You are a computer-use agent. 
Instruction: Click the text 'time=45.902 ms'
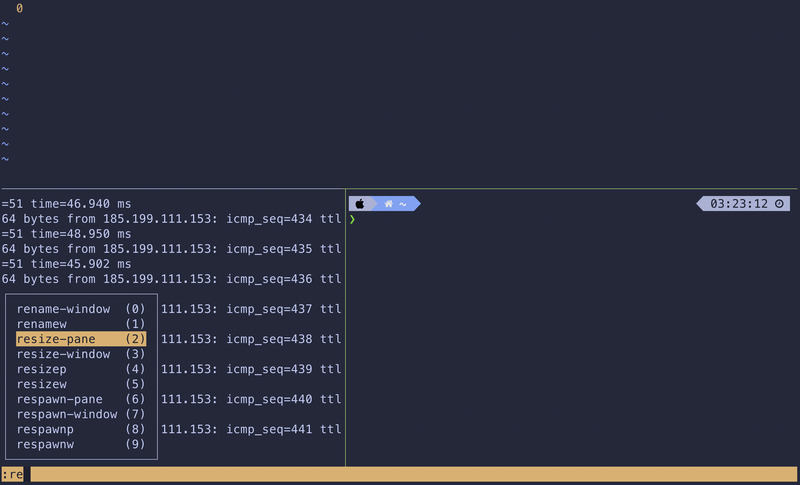click(x=81, y=264)
